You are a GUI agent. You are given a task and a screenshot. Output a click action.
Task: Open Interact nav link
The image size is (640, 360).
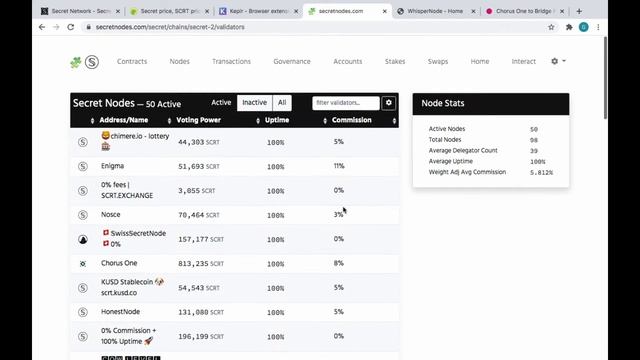pyautogui.click(x=524, y=61)
